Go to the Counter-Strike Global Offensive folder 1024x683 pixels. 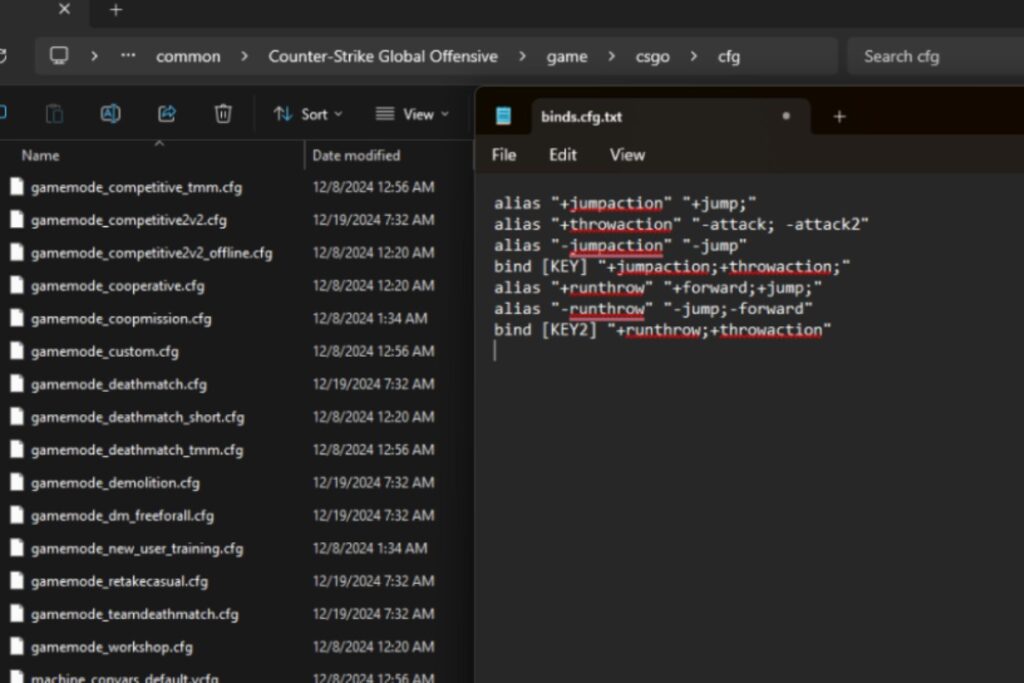tap(382, 56)
